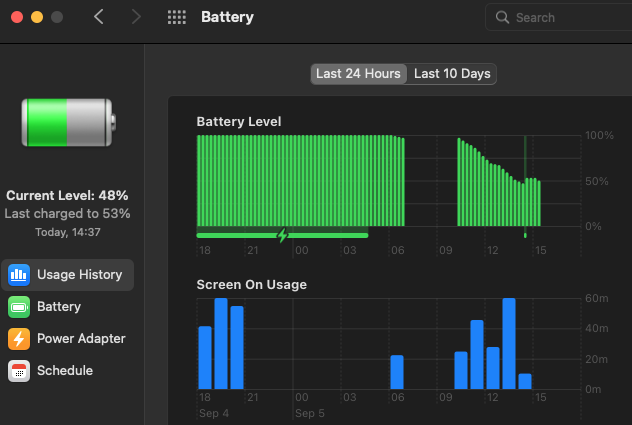The image size is (632, 425).
Task: Open the Schedule calendar icon
Action: tap(19, 371)
